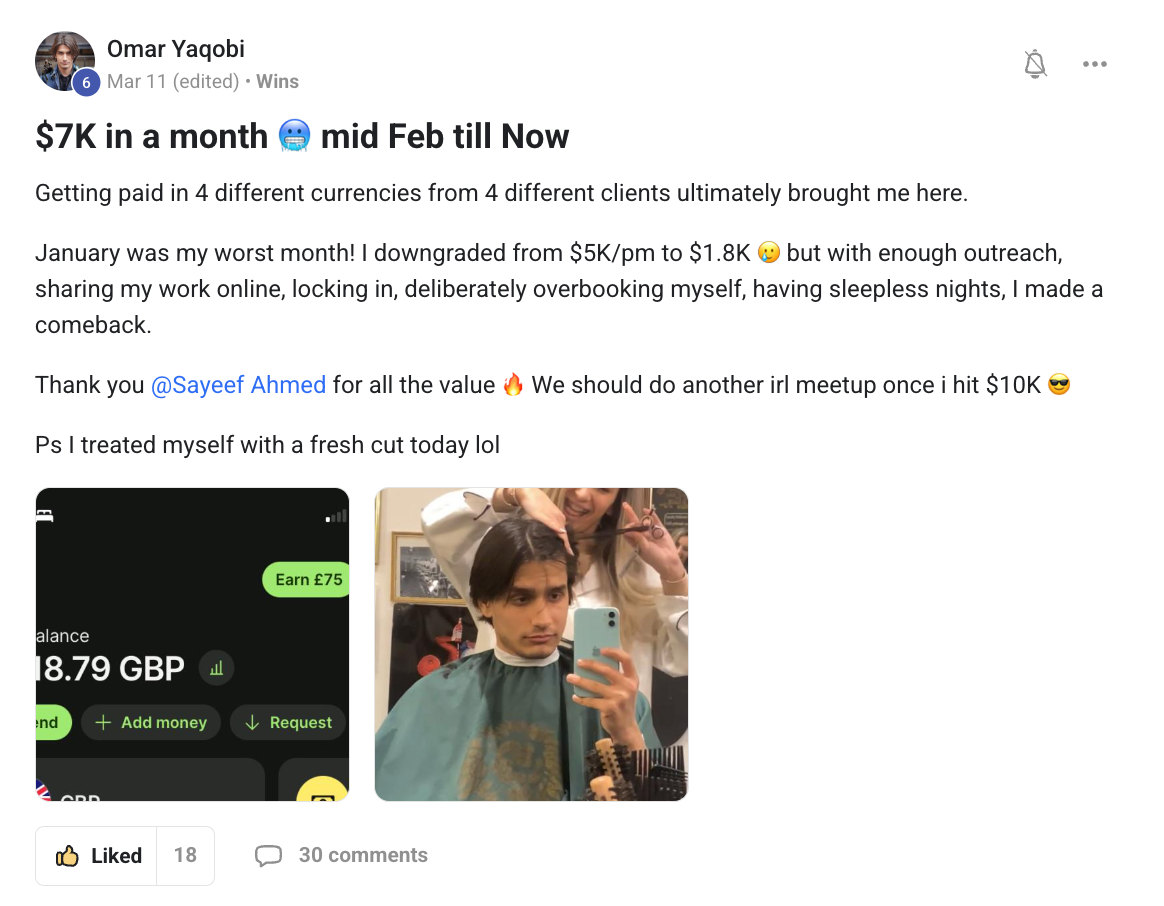Click the thumbs-up icon
The width and height of the screenshot is (1164, 906).
coord(67,856)
